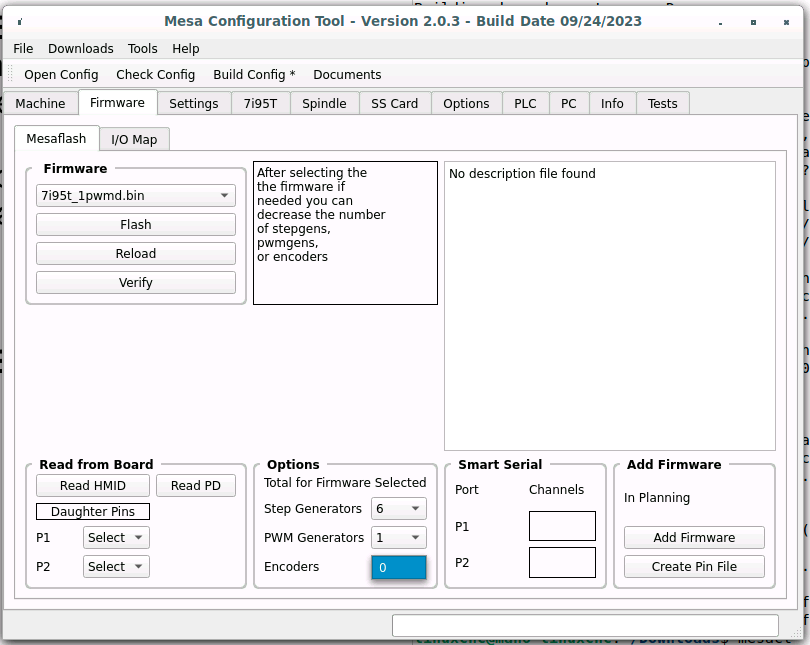The image size is (810, 645).
Task: Click the firmware instructions text box
Action: (x=345, y=233)
